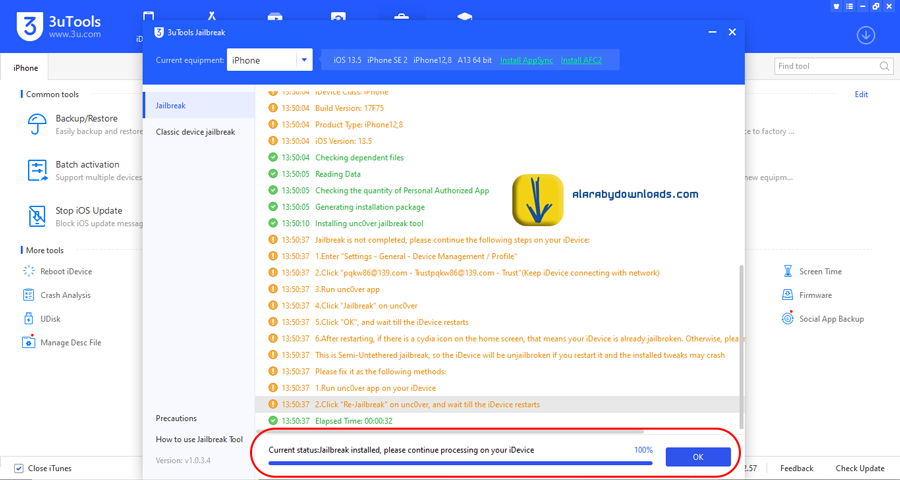Select the Jailbreak tab in sidebar
This screenshot has height=480, width=900.
point(199,106)
